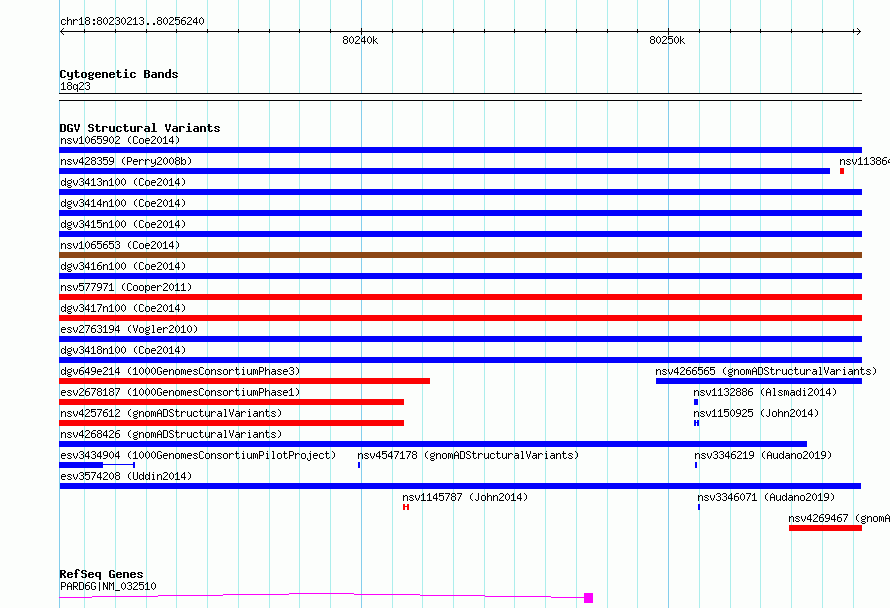Click the red dgv649e214 variant bar
The width and height of the screenshot is (890, 608).
[x=245, y=381]
